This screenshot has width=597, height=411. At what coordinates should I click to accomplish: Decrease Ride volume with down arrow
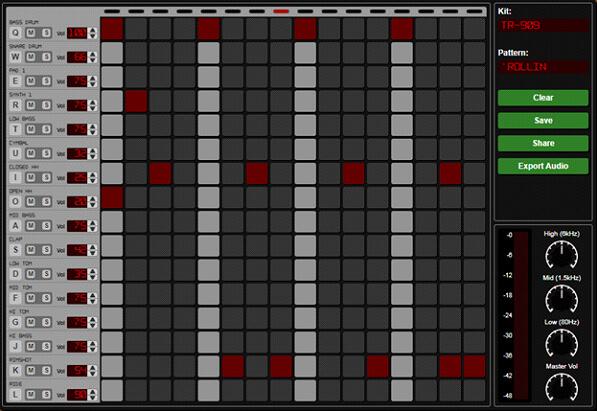click(93, 397)
